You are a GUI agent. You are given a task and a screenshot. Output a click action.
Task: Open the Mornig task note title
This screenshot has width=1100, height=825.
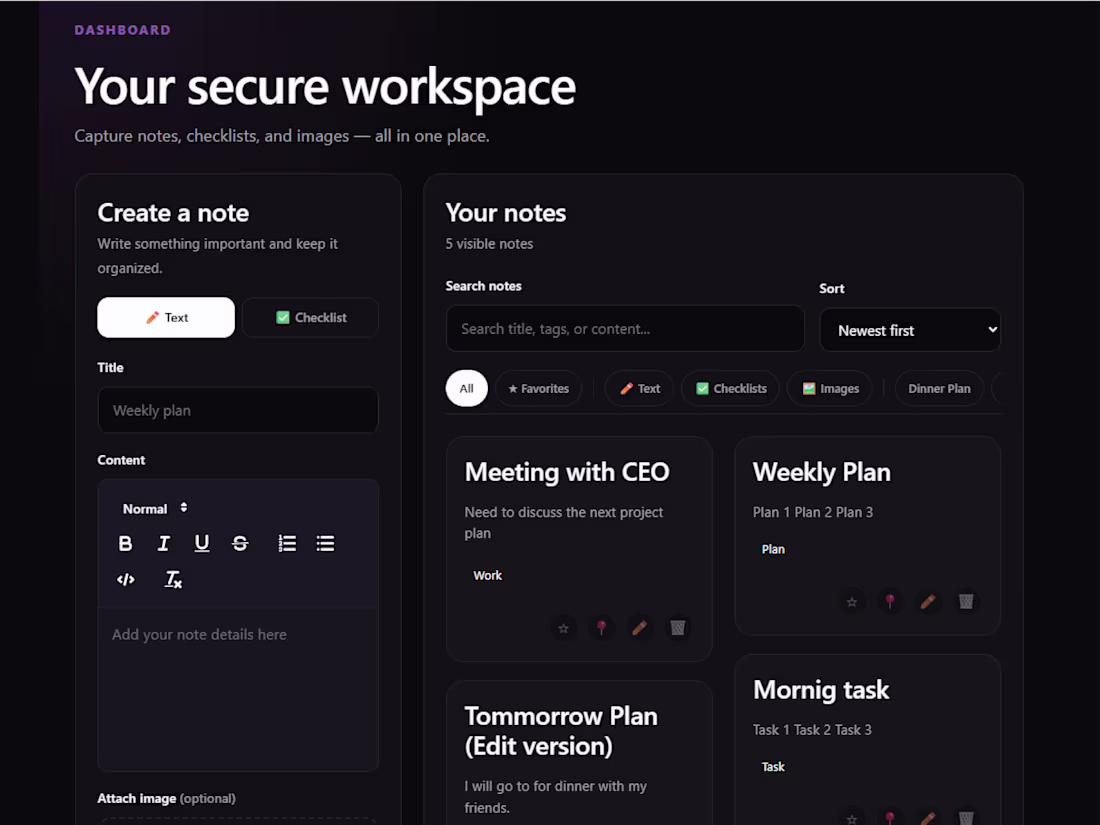click(821, 690)
